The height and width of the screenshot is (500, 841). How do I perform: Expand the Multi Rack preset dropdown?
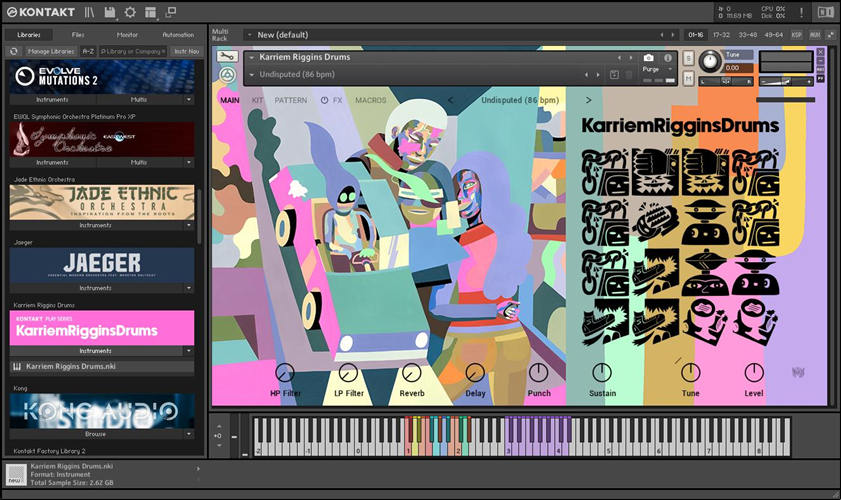(249, 35)
